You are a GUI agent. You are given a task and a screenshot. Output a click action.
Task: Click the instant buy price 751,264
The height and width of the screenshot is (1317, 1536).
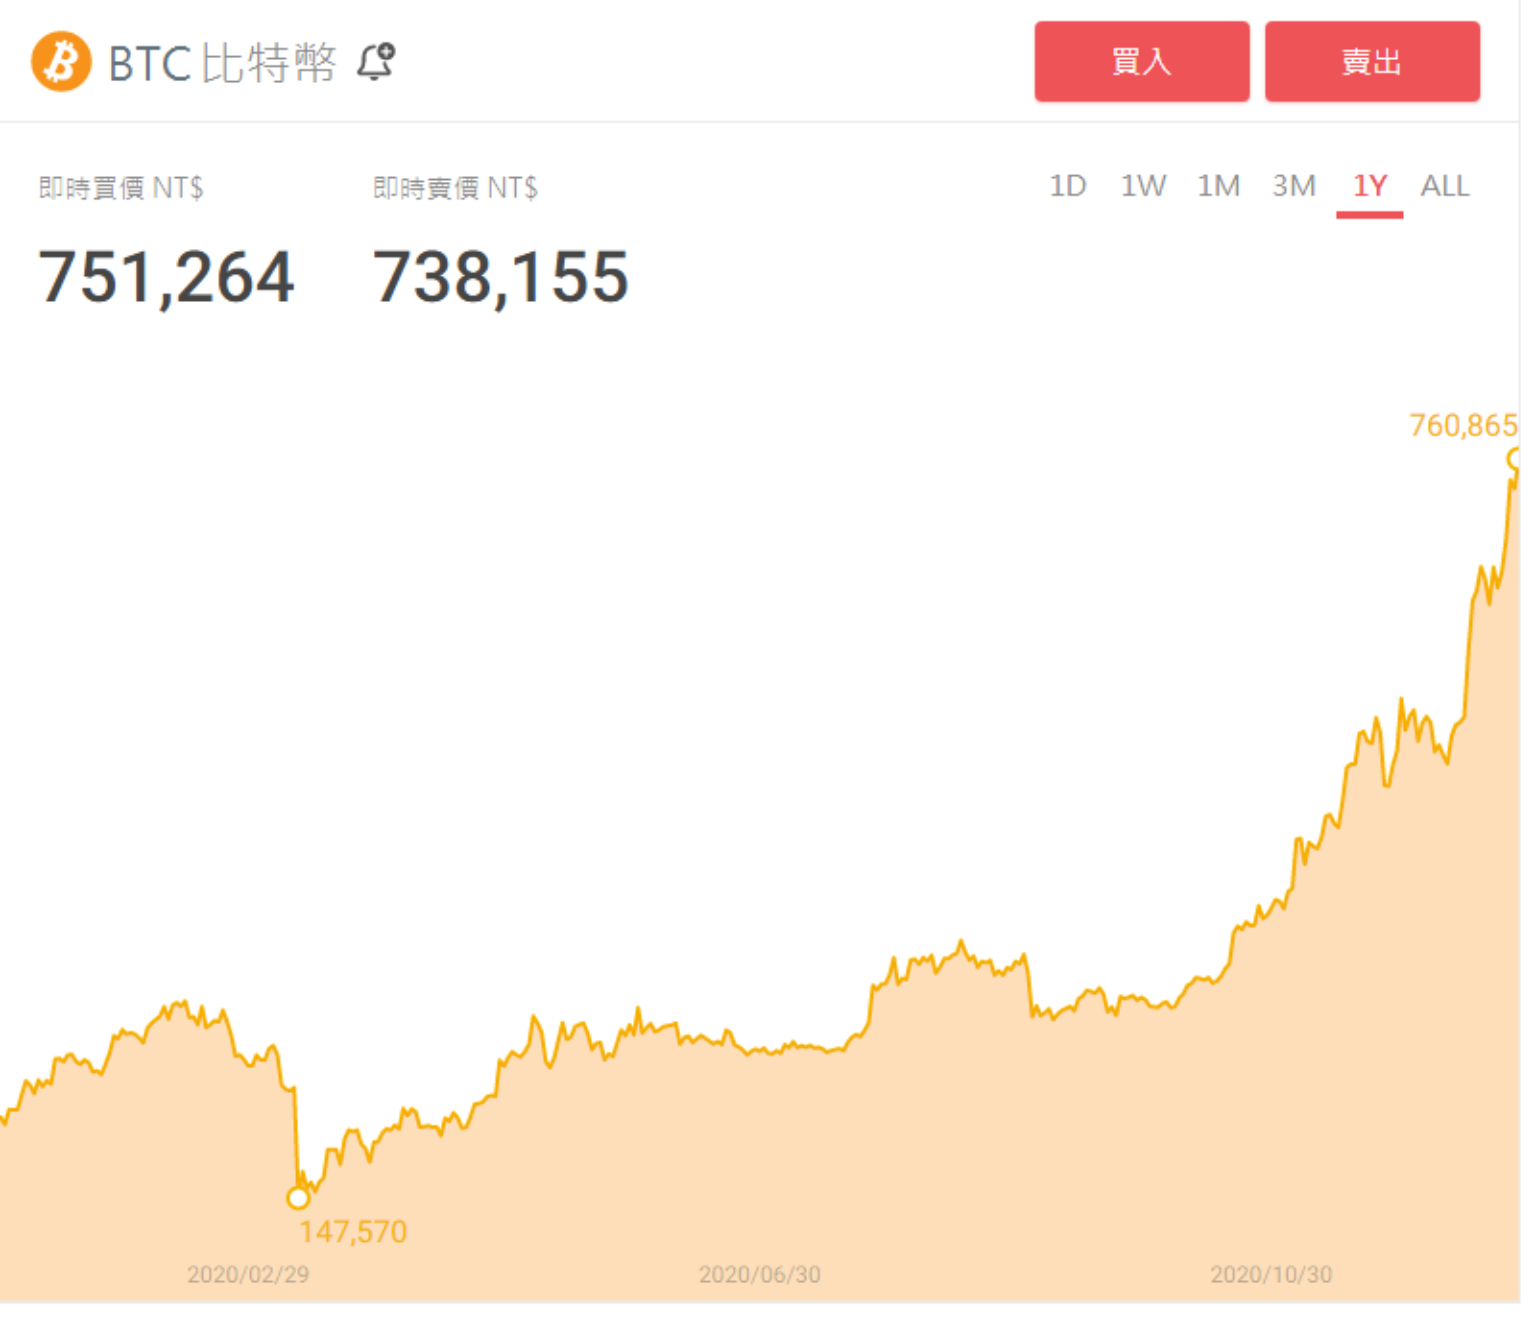[166, 277]
